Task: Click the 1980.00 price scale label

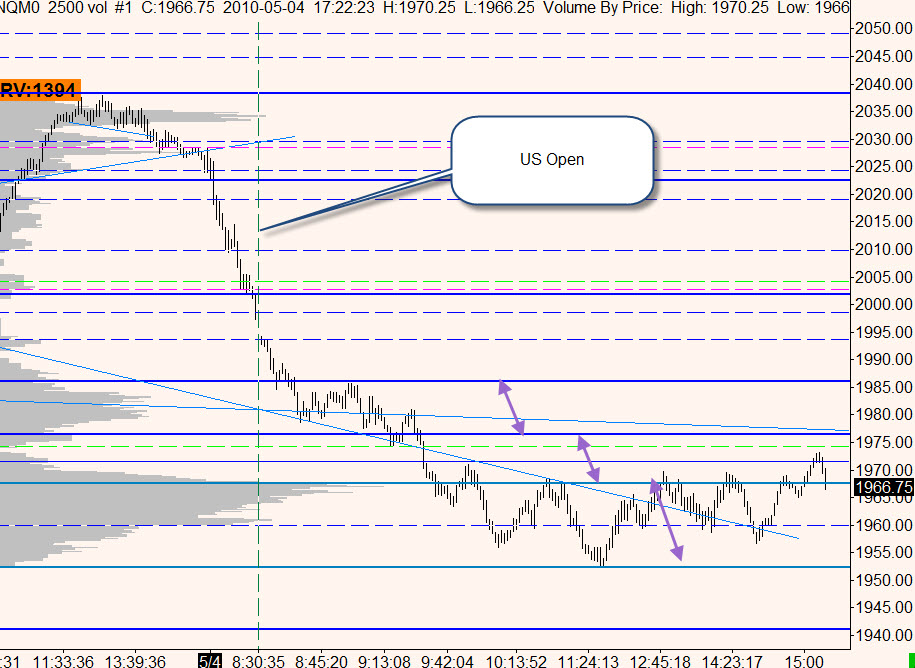Action: click(x=882, y=415)
